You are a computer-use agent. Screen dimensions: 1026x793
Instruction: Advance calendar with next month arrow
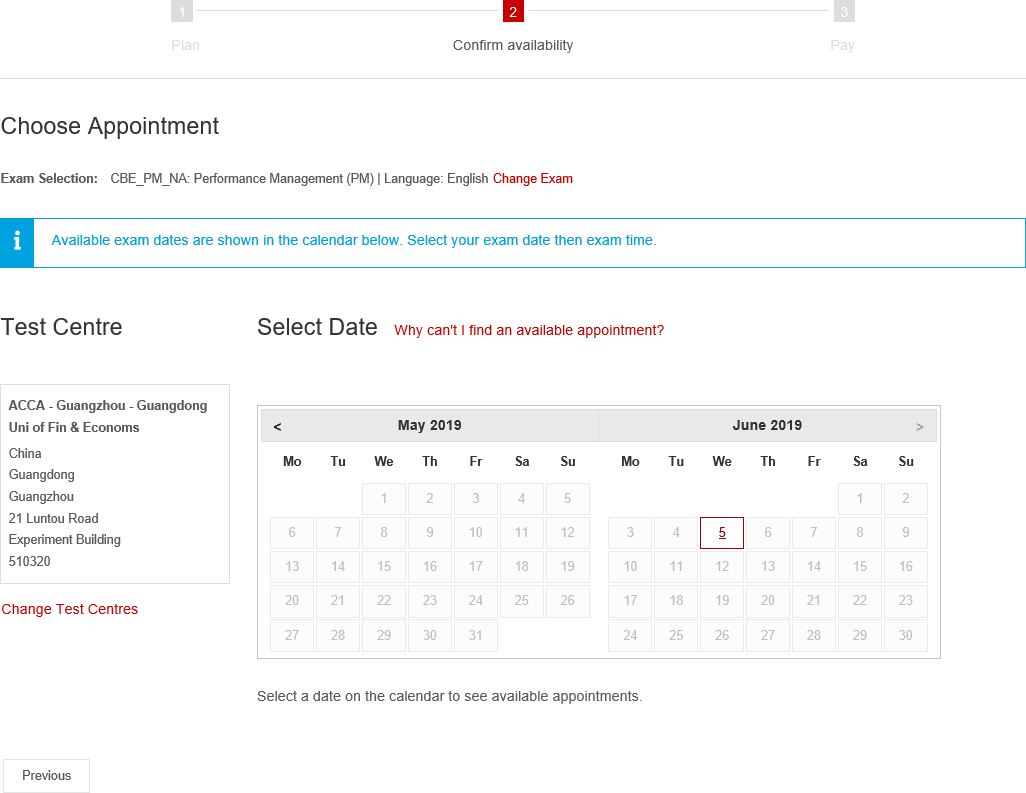[x=919, y=427]
